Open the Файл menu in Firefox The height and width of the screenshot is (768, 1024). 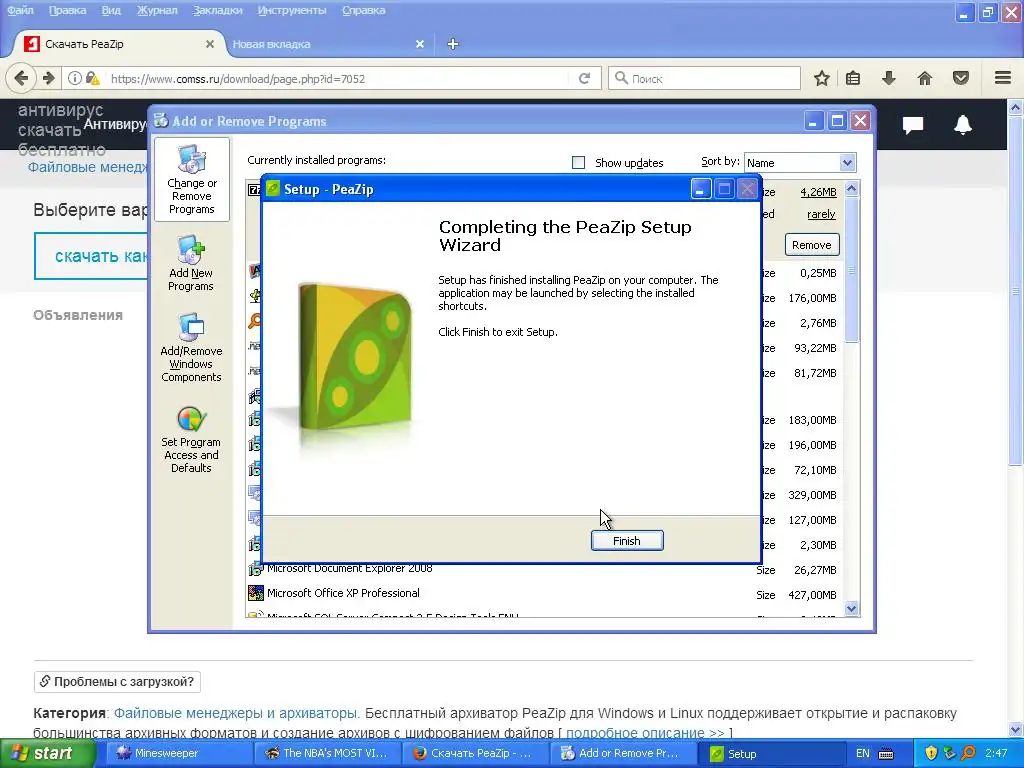[x=20, y=10]
